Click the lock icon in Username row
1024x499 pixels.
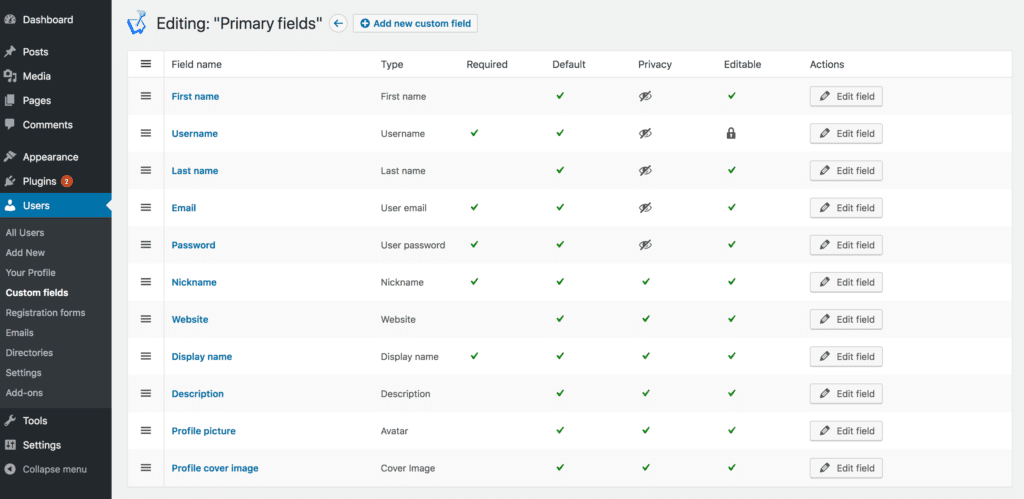click(731, 133)
